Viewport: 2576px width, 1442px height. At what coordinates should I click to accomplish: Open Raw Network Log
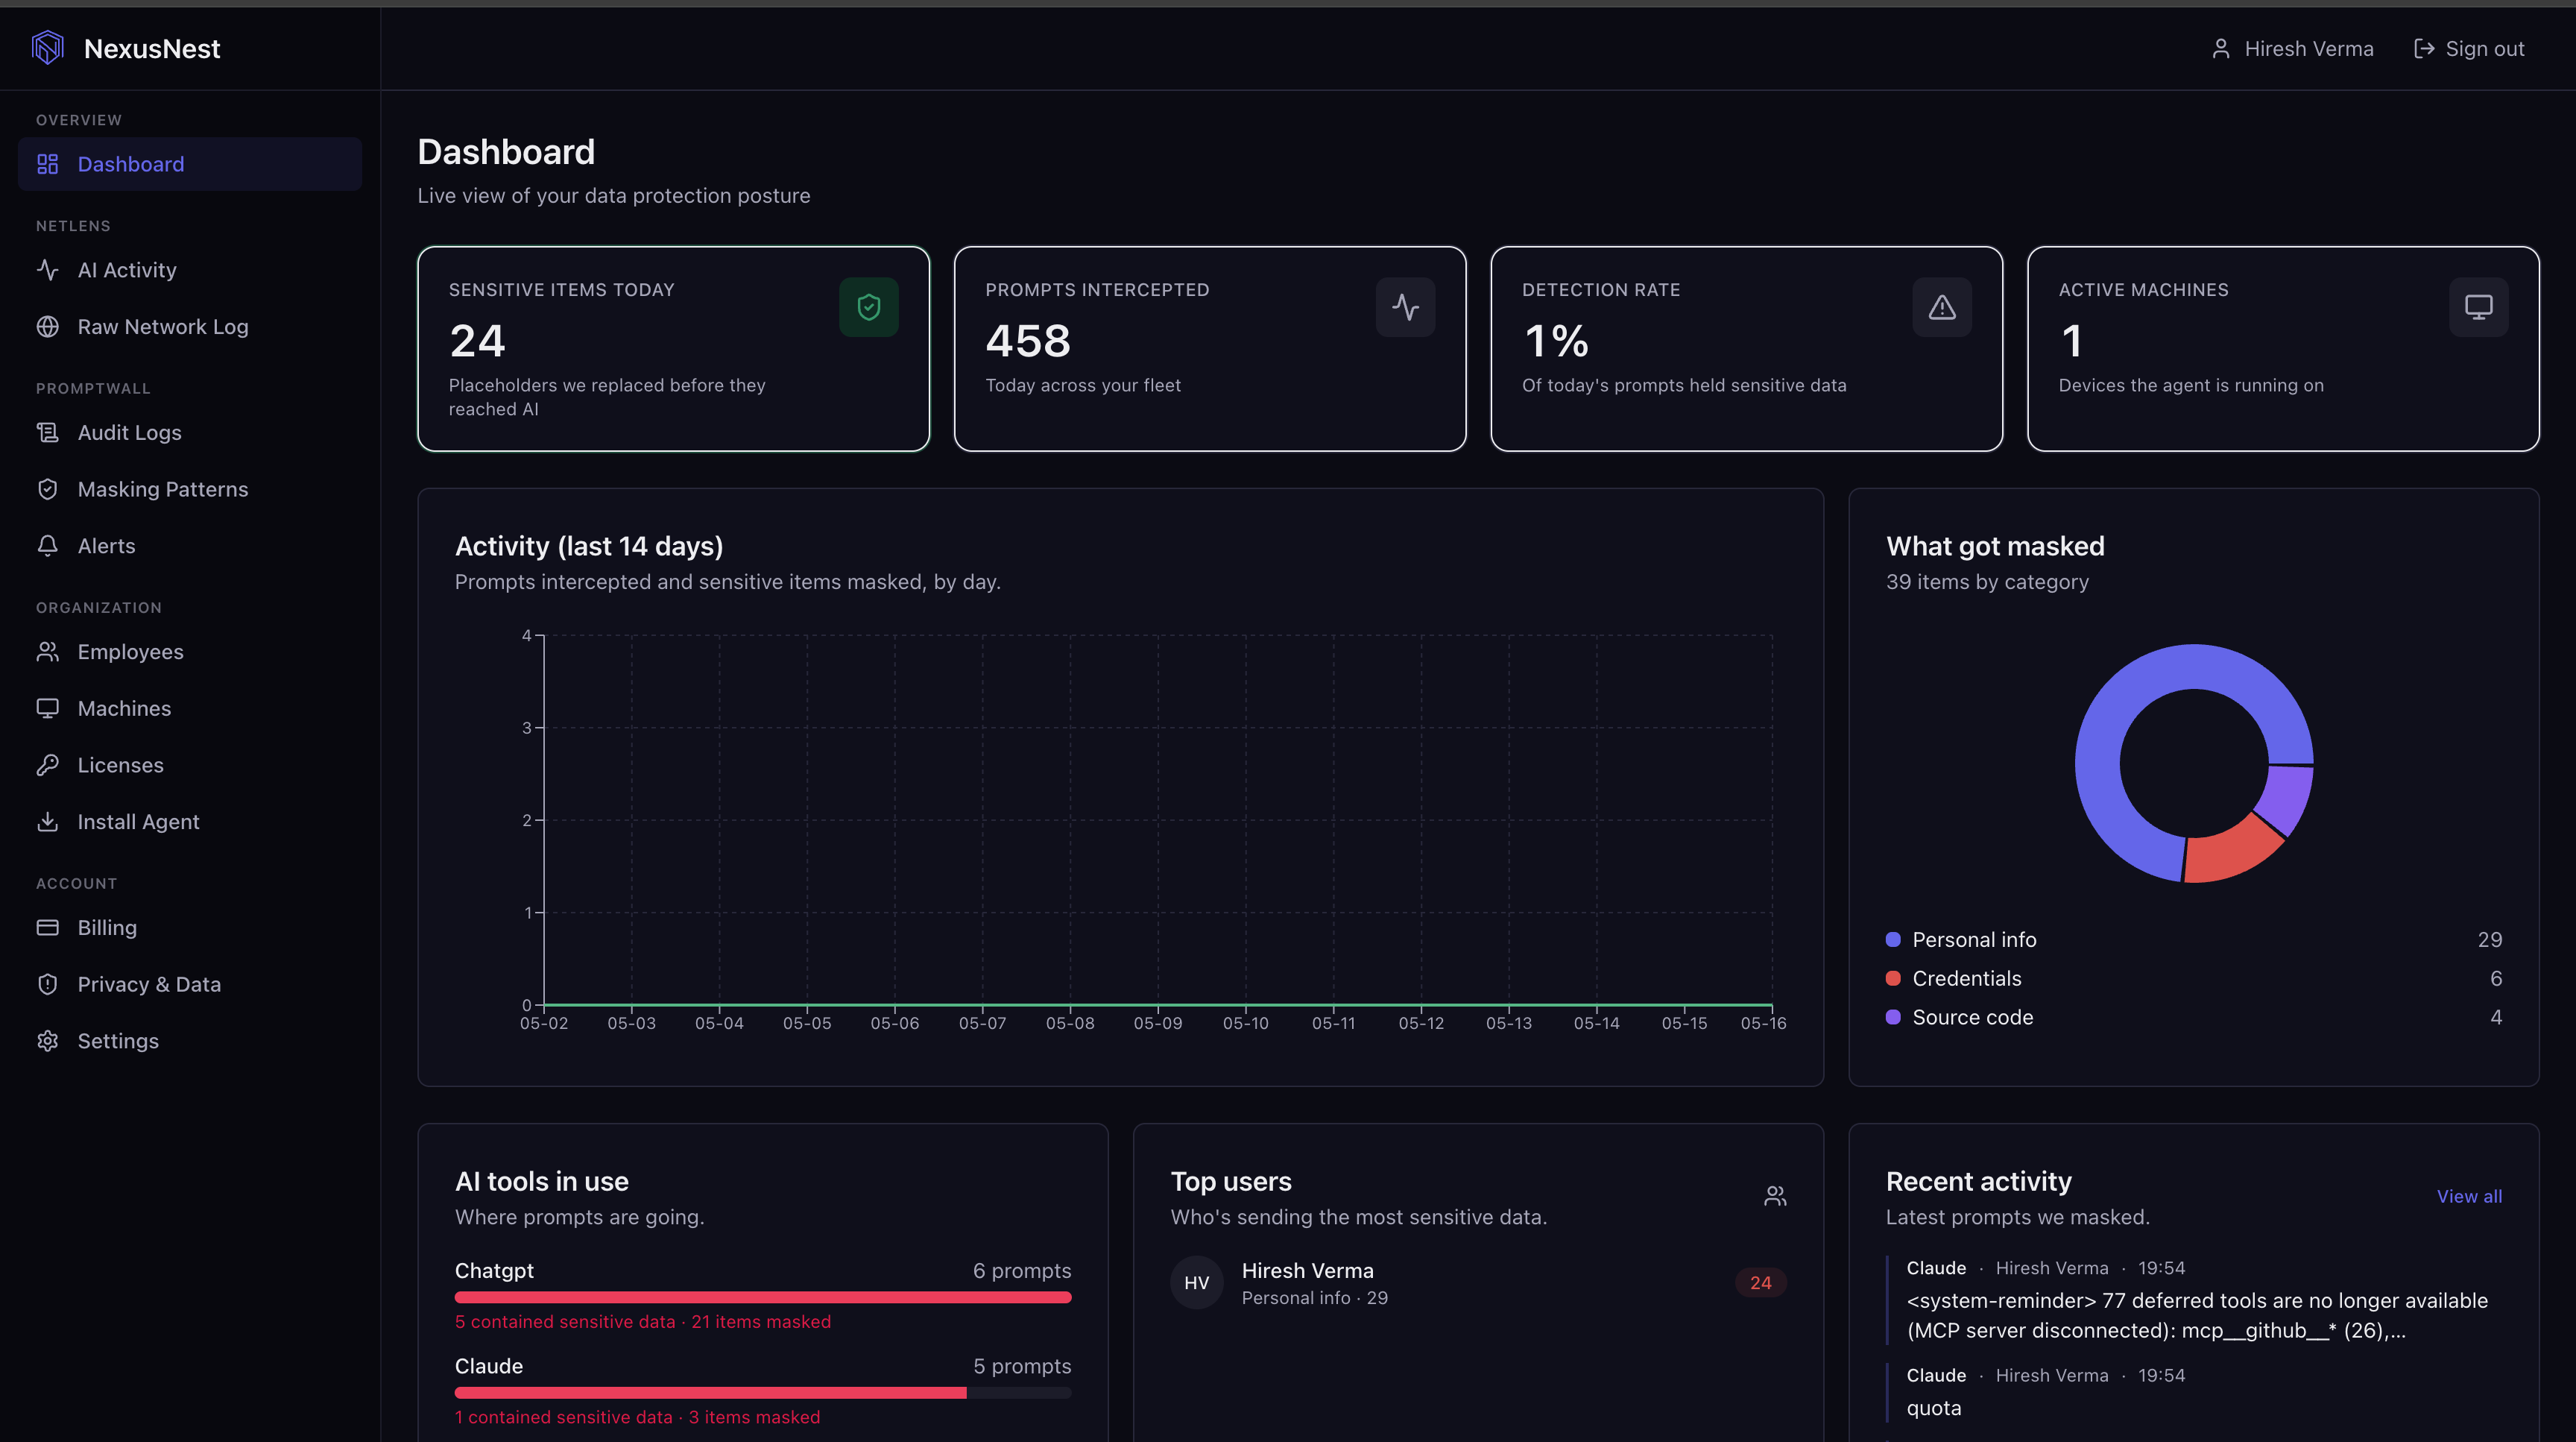[x=190, y=327]
